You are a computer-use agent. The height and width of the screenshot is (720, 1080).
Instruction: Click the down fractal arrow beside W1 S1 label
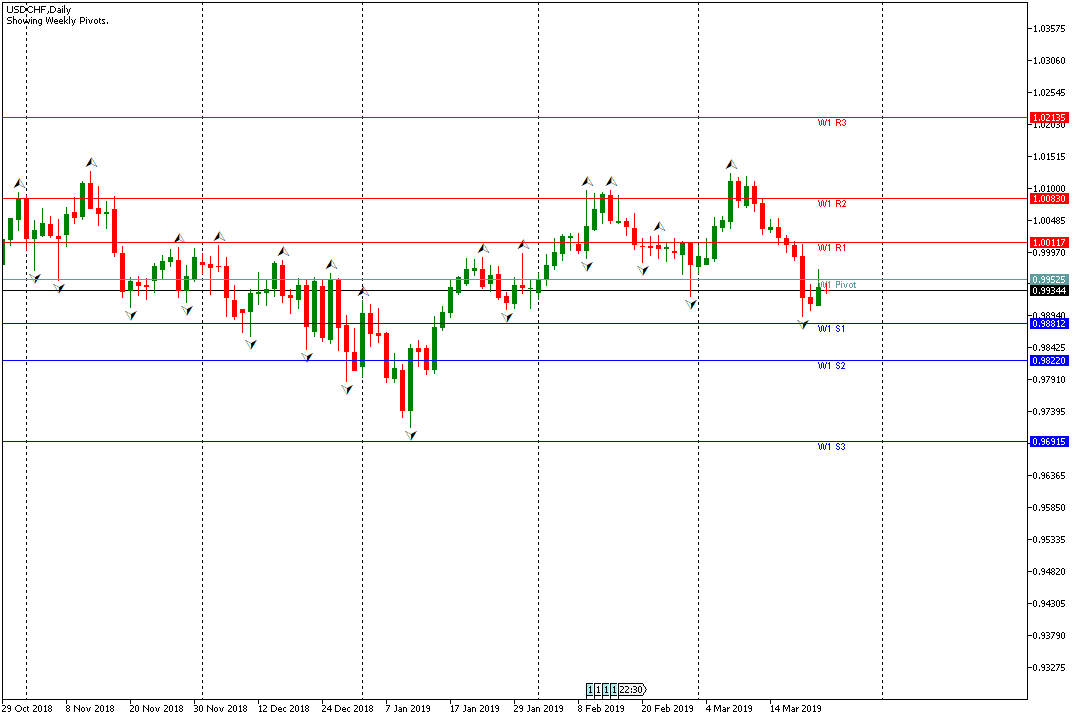(x=802, y=323)
